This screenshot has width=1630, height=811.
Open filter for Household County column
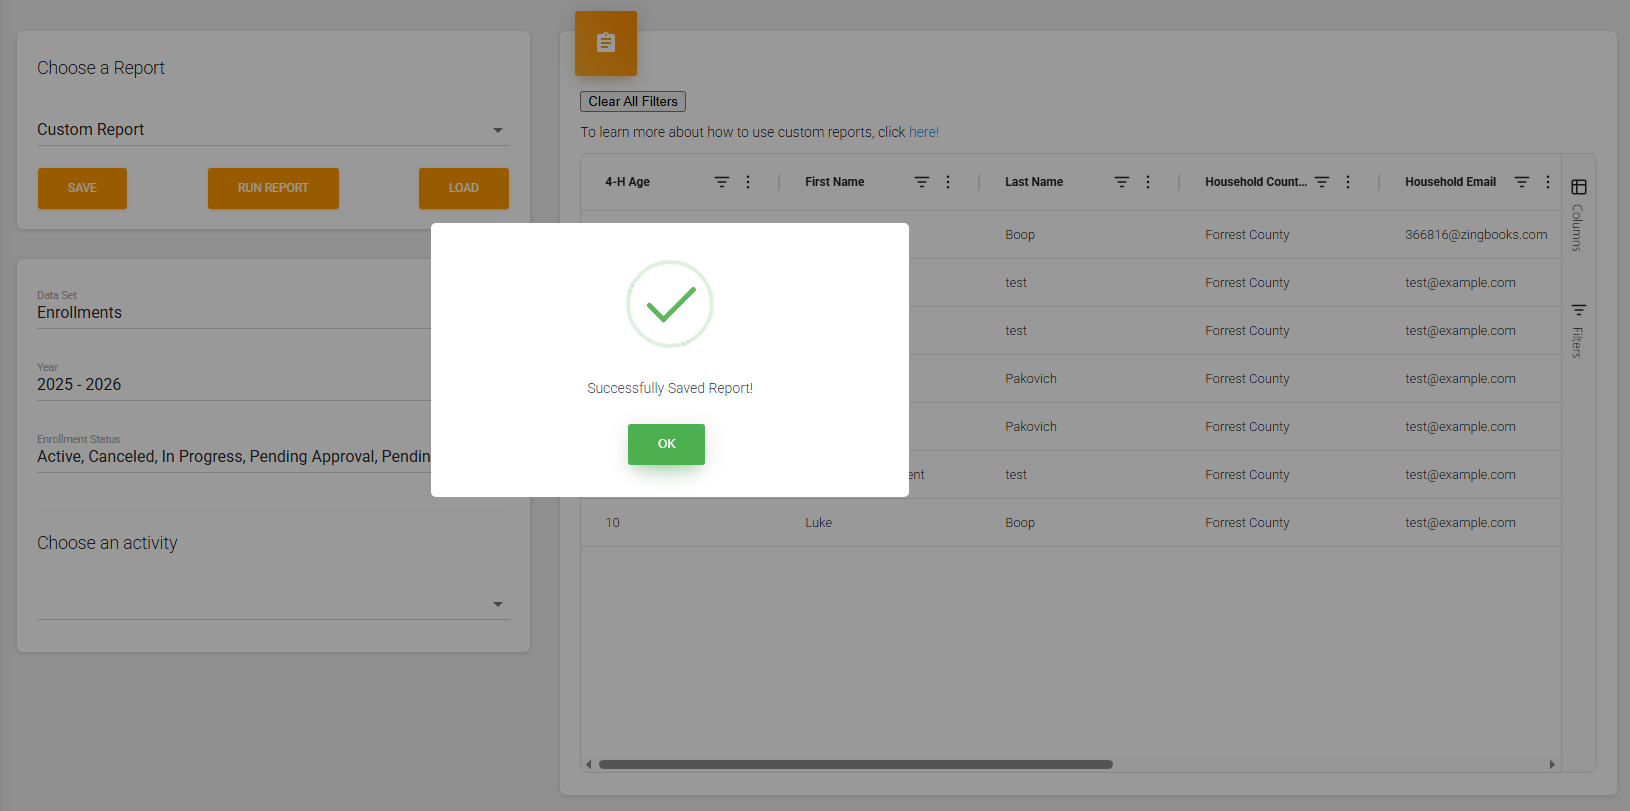click(1321, 182)
